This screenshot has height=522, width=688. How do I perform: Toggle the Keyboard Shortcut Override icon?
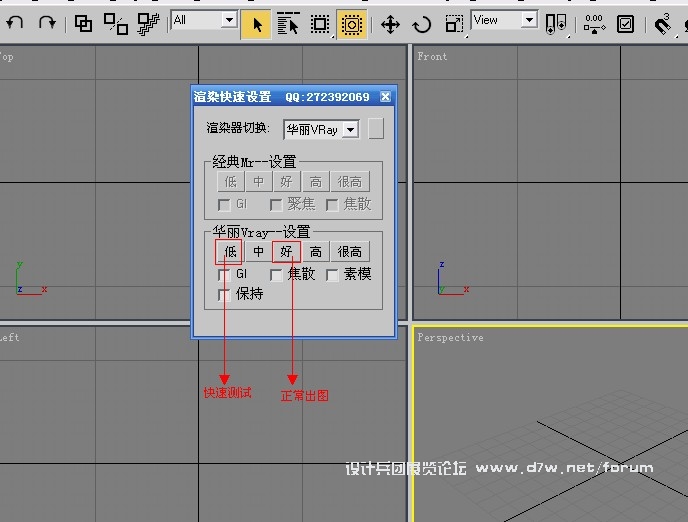625,24
